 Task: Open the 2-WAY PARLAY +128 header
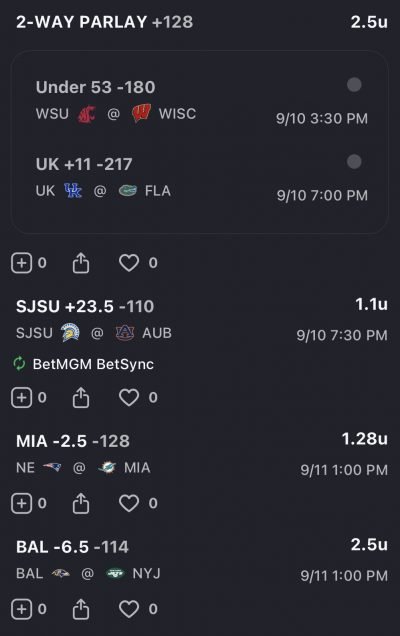pos(104,22)
